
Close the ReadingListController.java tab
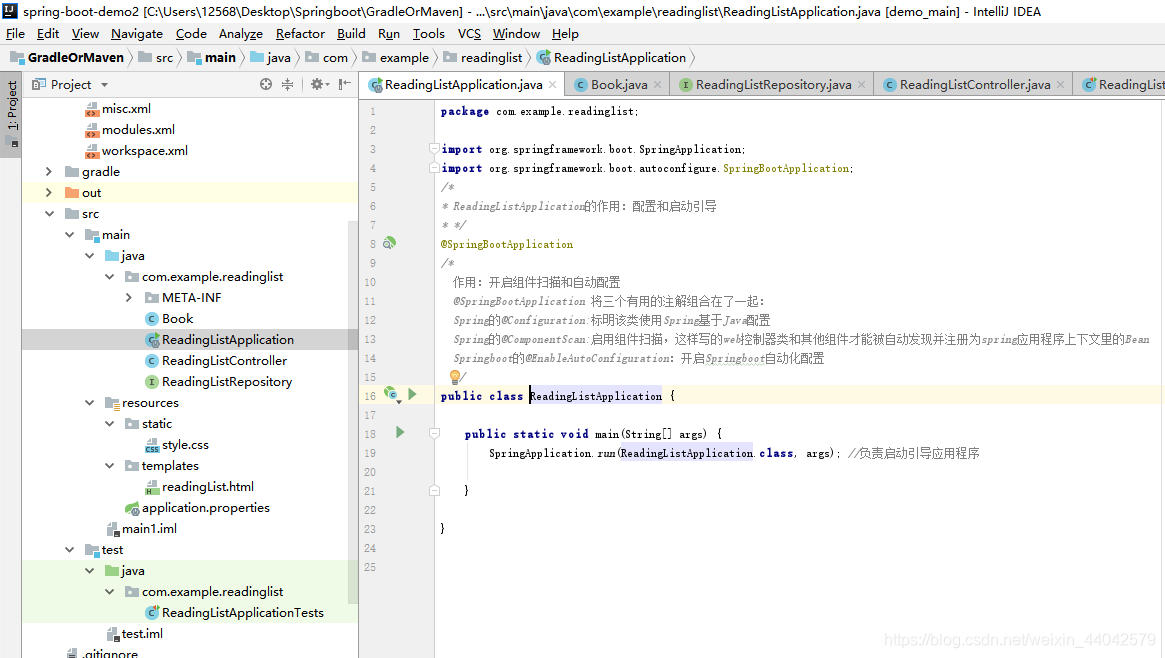tap(1060, 85)
